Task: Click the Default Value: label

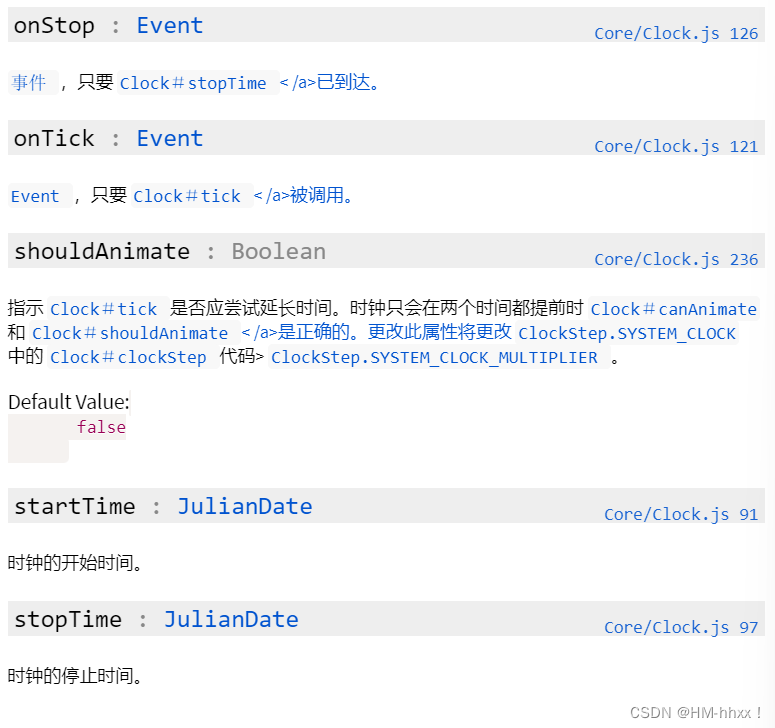Action: tap(69, 402)
